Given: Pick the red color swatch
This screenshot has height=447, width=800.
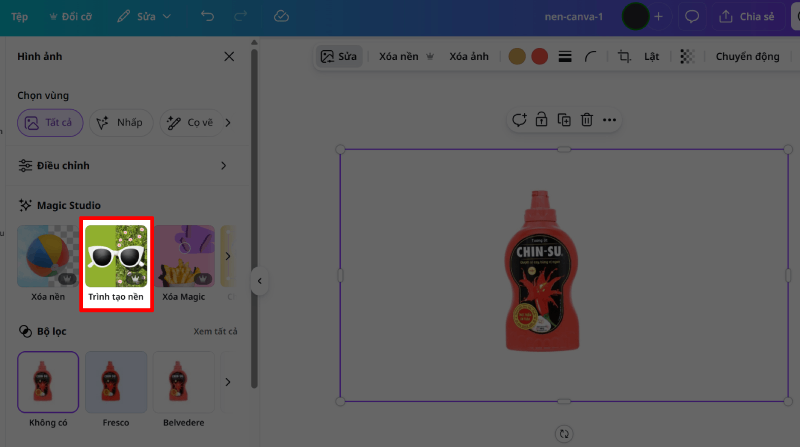Looking at the screenshot, I should (x=539, y=57).
